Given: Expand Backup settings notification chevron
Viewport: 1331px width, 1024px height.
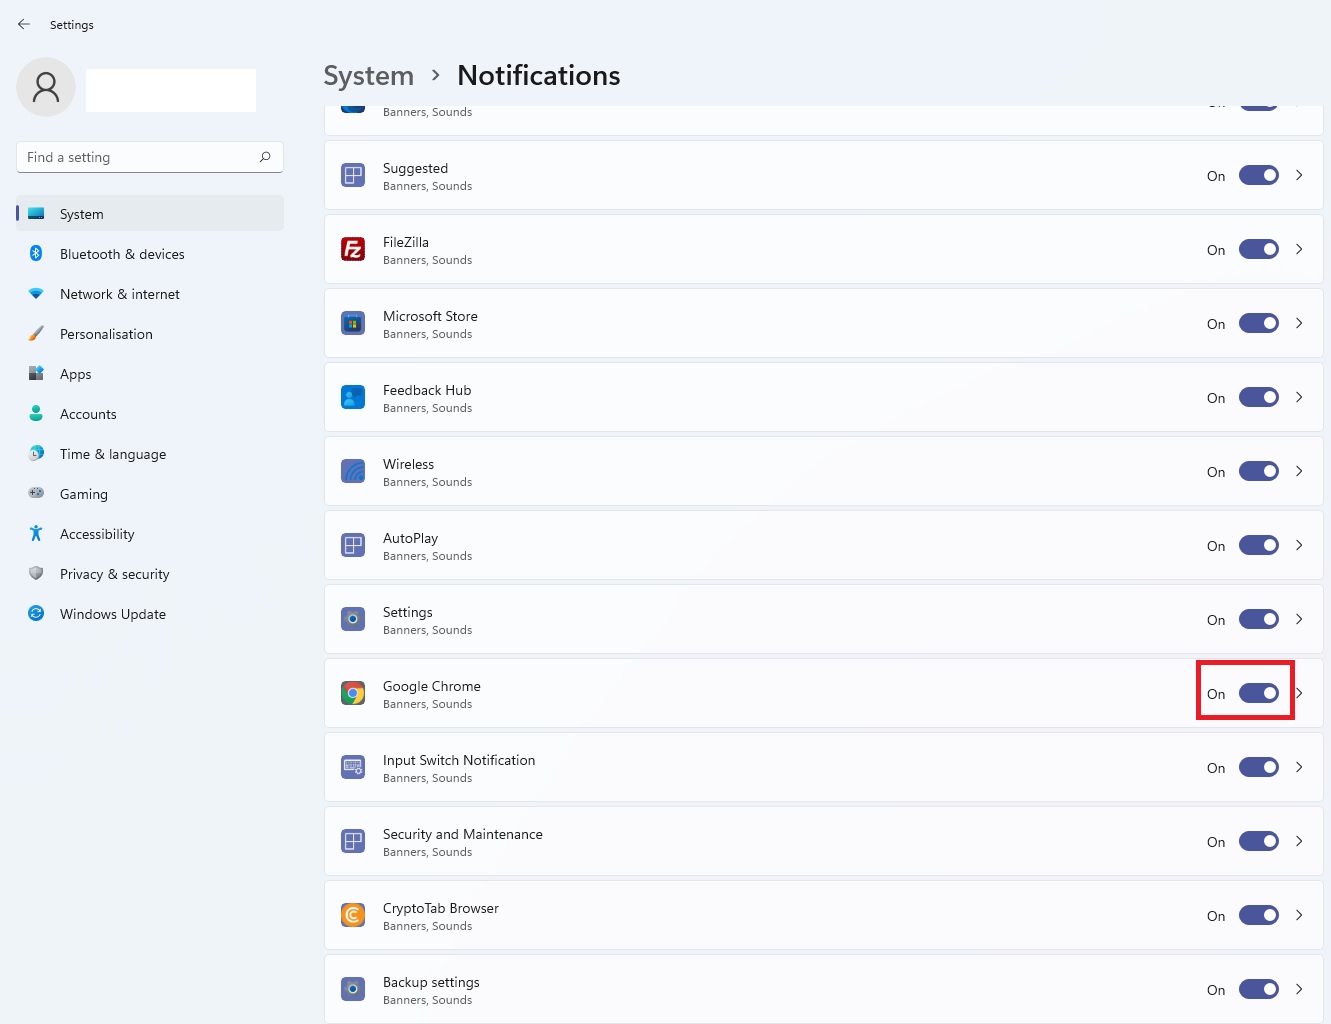Looking at the screenshot, I should 1299,989.
